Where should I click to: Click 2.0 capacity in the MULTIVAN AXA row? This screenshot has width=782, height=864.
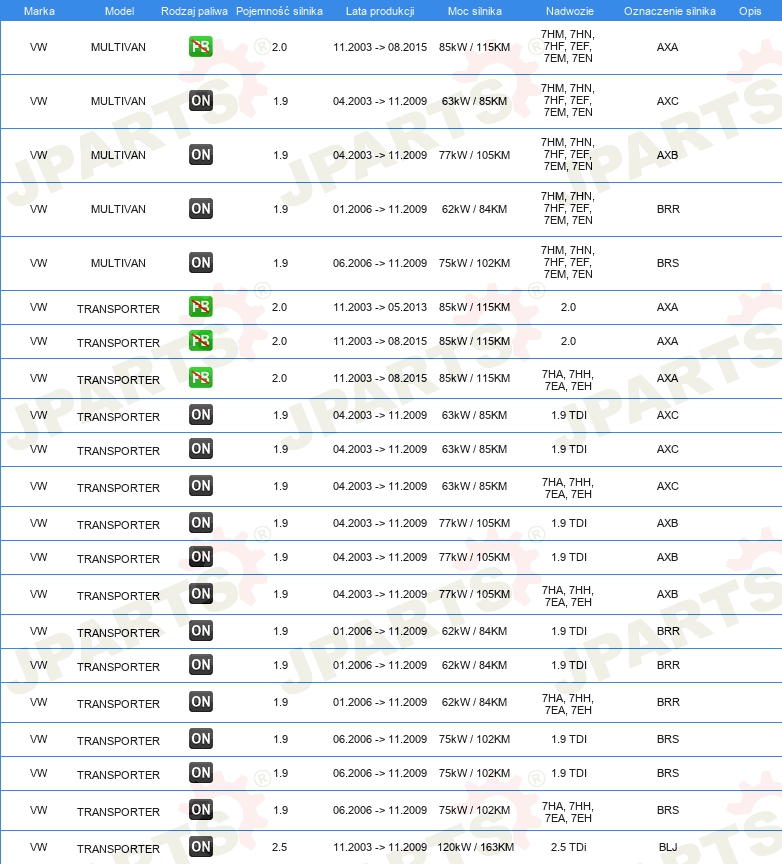point(279,47)
